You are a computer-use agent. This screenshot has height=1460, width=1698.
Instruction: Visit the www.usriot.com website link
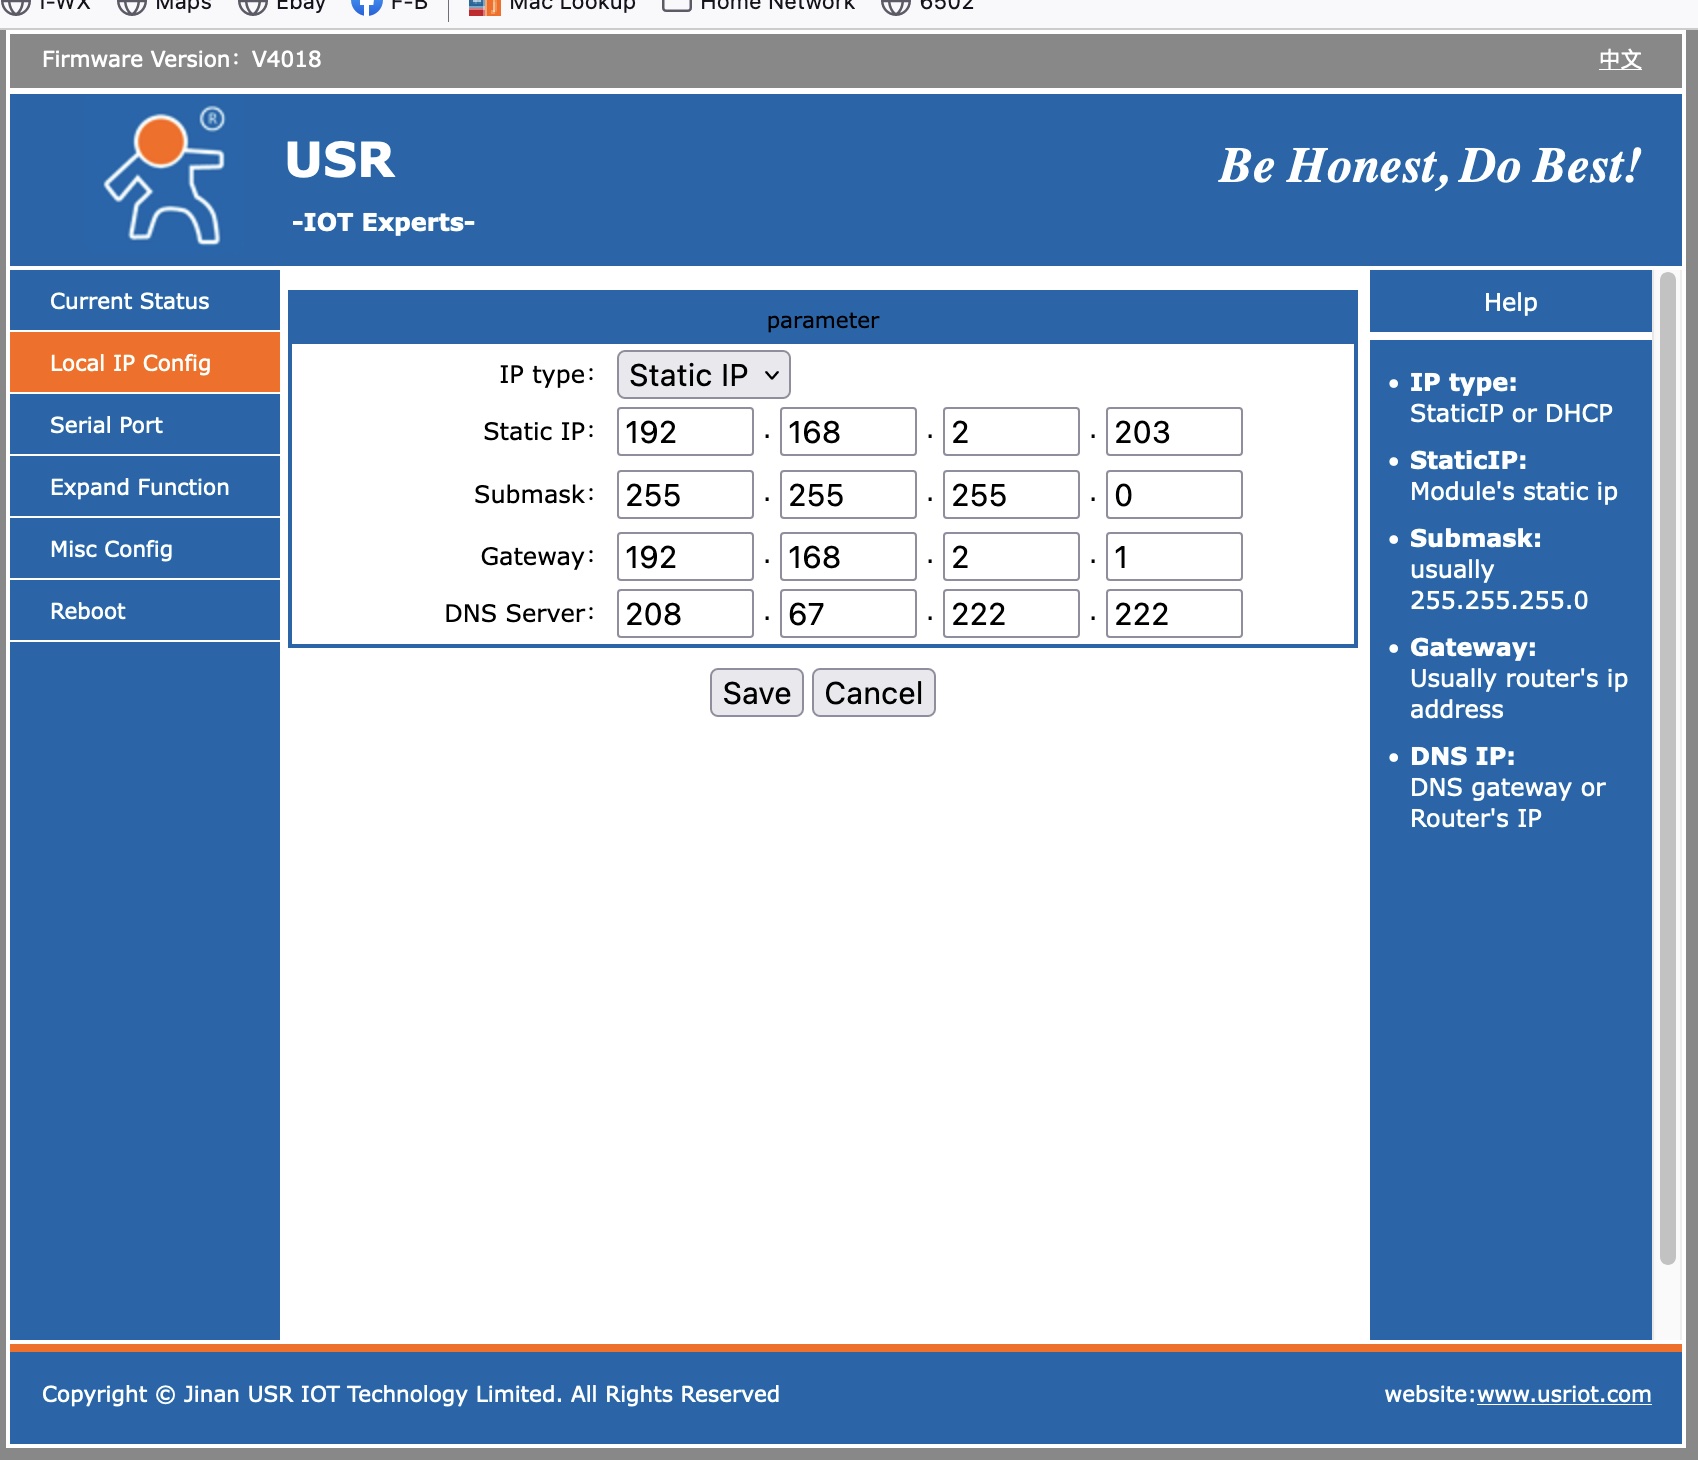1563,1394
